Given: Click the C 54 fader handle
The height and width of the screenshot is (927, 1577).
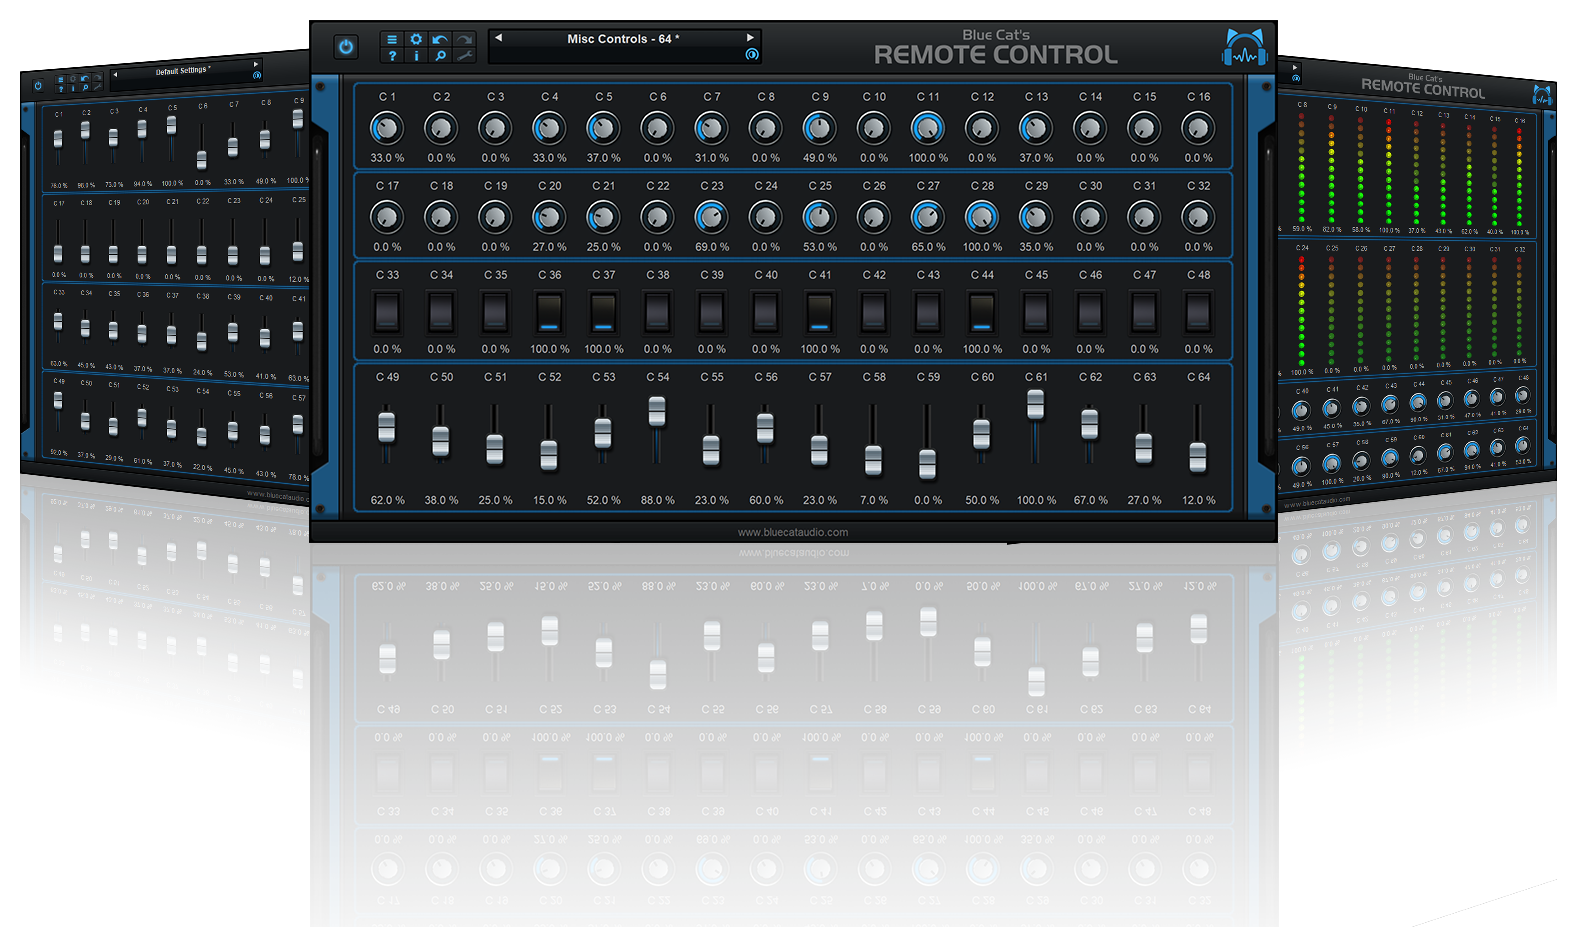Looking at the screenshot, I should click(x=657, y=411).
